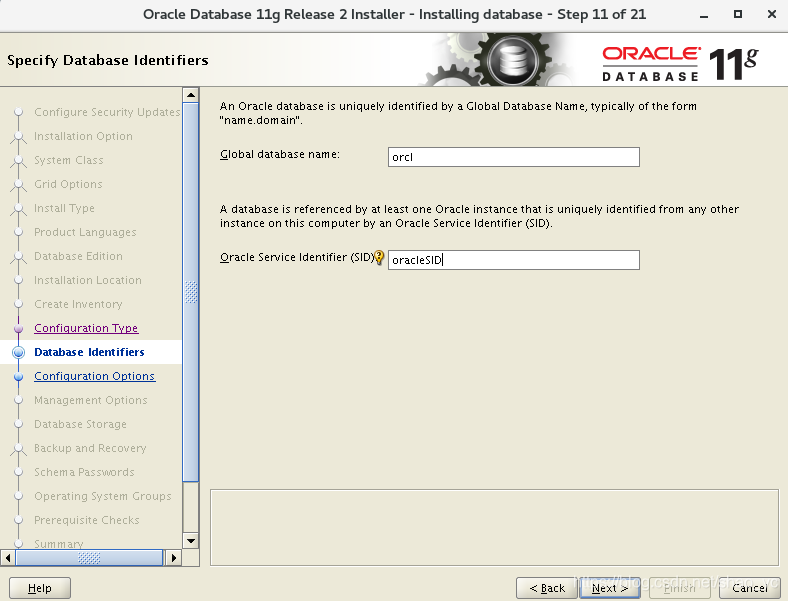Click the Database Edition step
Viewport: 788px width, 601px height.
tap(78, 256)
